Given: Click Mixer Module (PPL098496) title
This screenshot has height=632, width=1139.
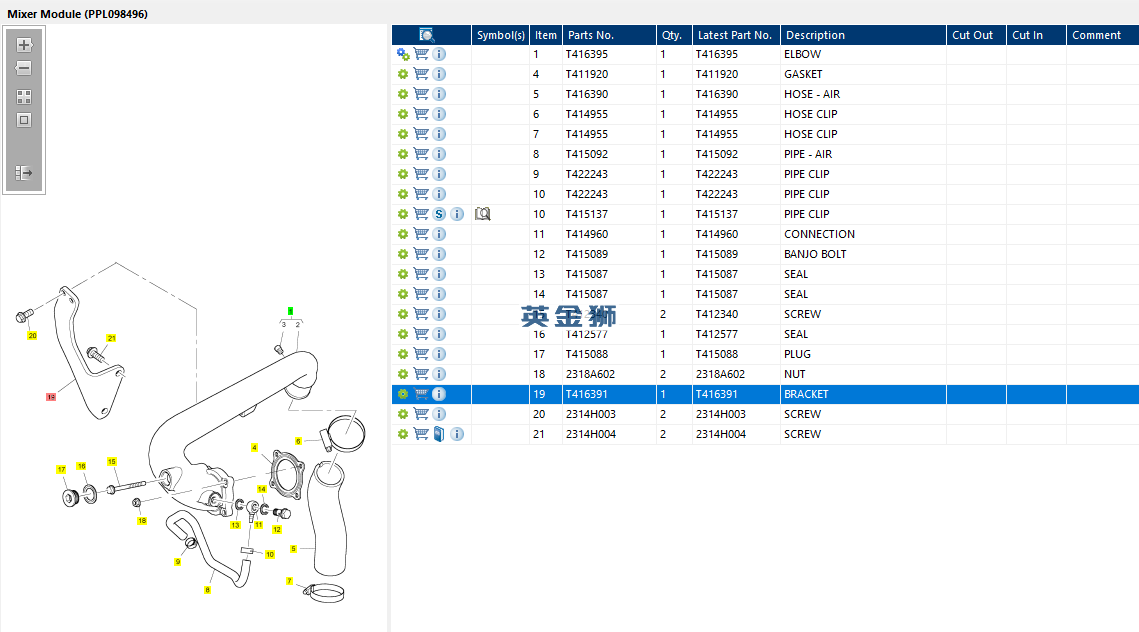Looking at the screenshot, I should 77,14.
